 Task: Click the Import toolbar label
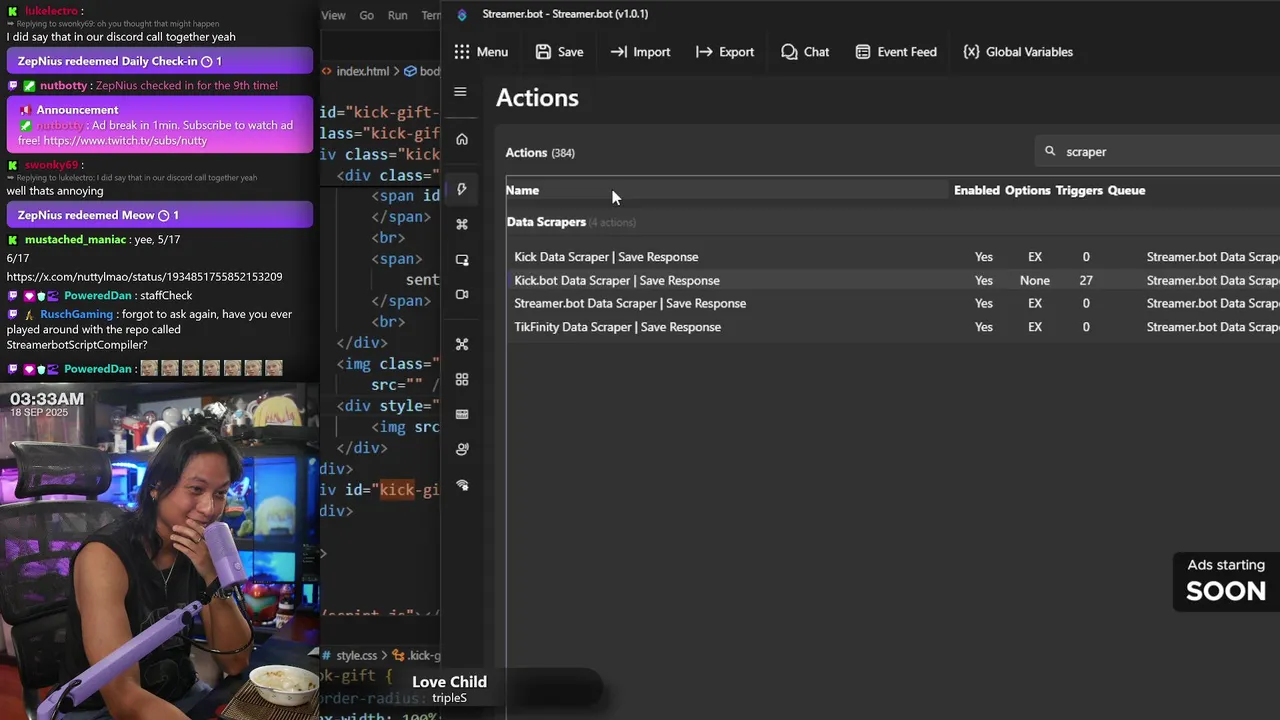652,52
